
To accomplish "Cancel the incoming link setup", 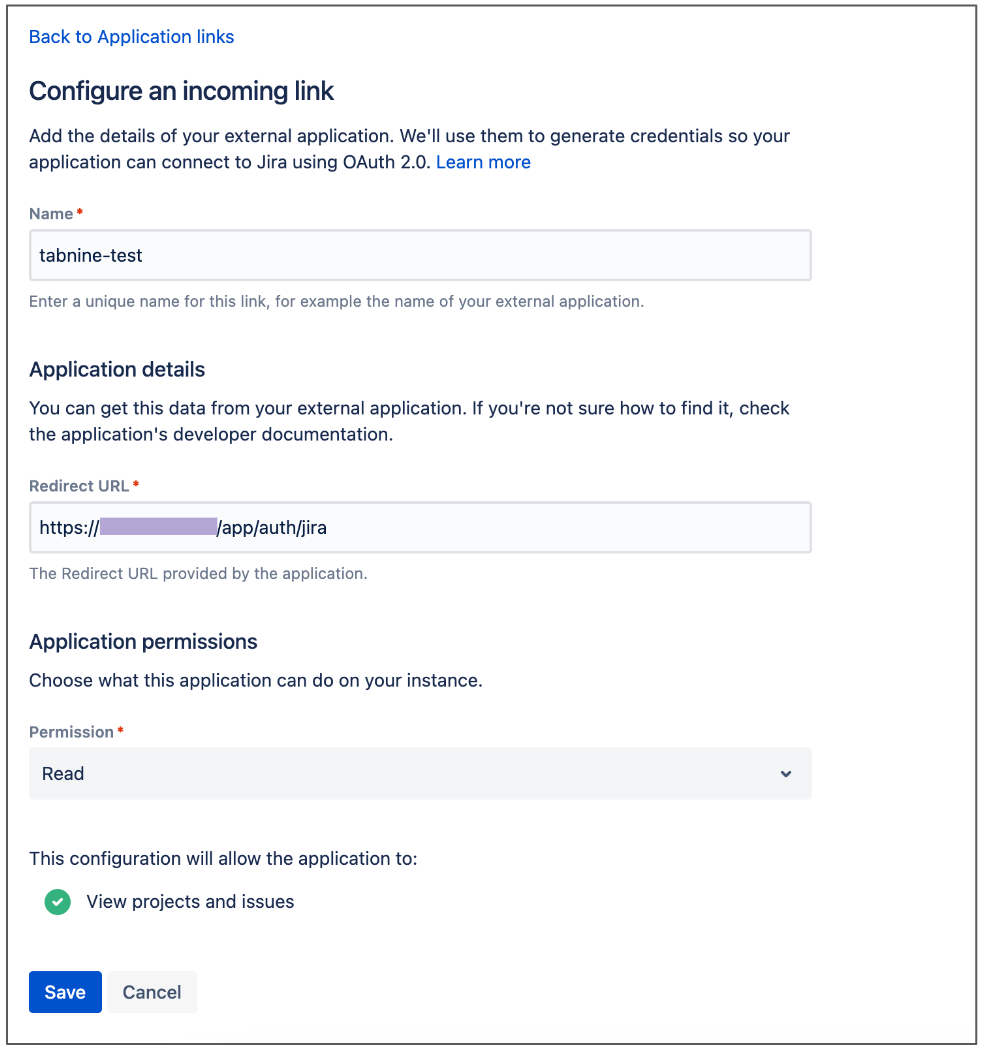I will pyautogui.click(x=152, y=992).
